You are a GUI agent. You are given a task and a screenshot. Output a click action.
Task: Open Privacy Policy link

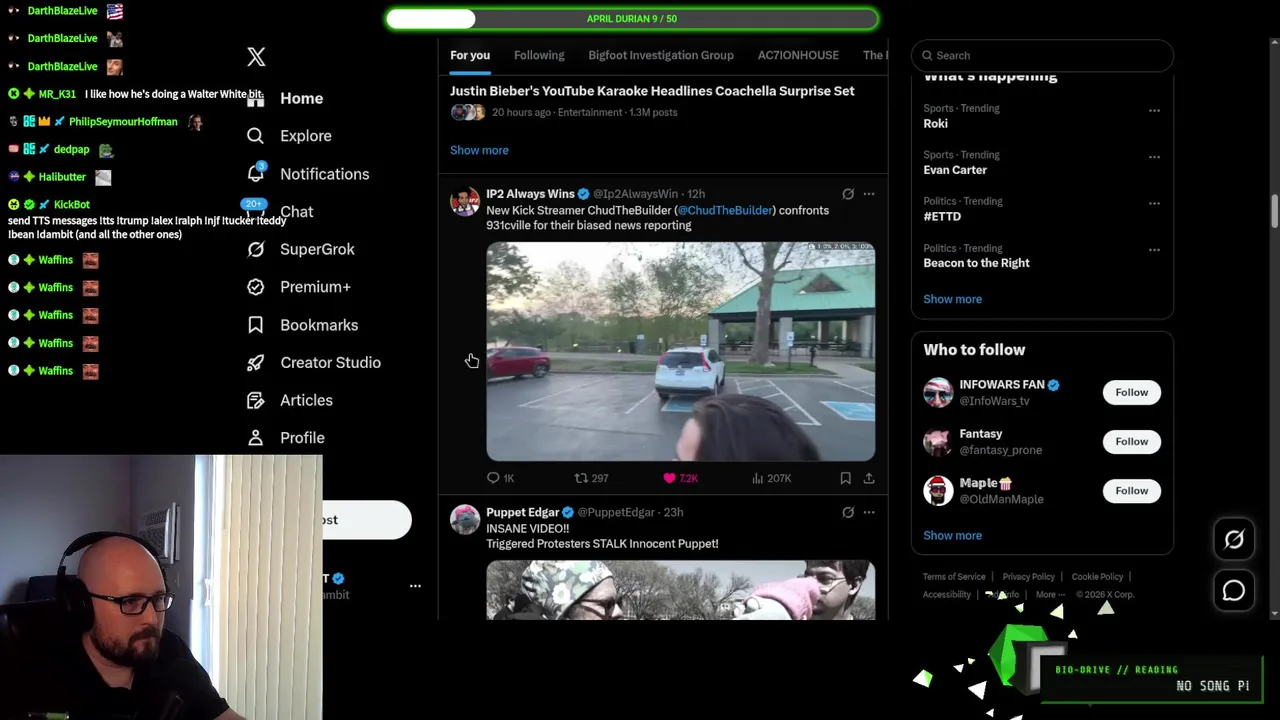click(x=1029, y=577)
